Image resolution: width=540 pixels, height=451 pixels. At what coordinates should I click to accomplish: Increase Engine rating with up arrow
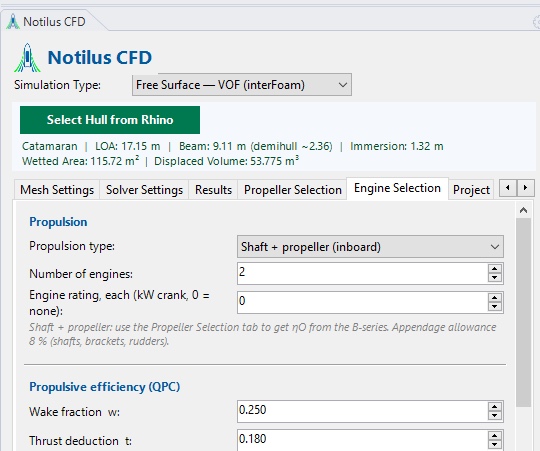495,298
